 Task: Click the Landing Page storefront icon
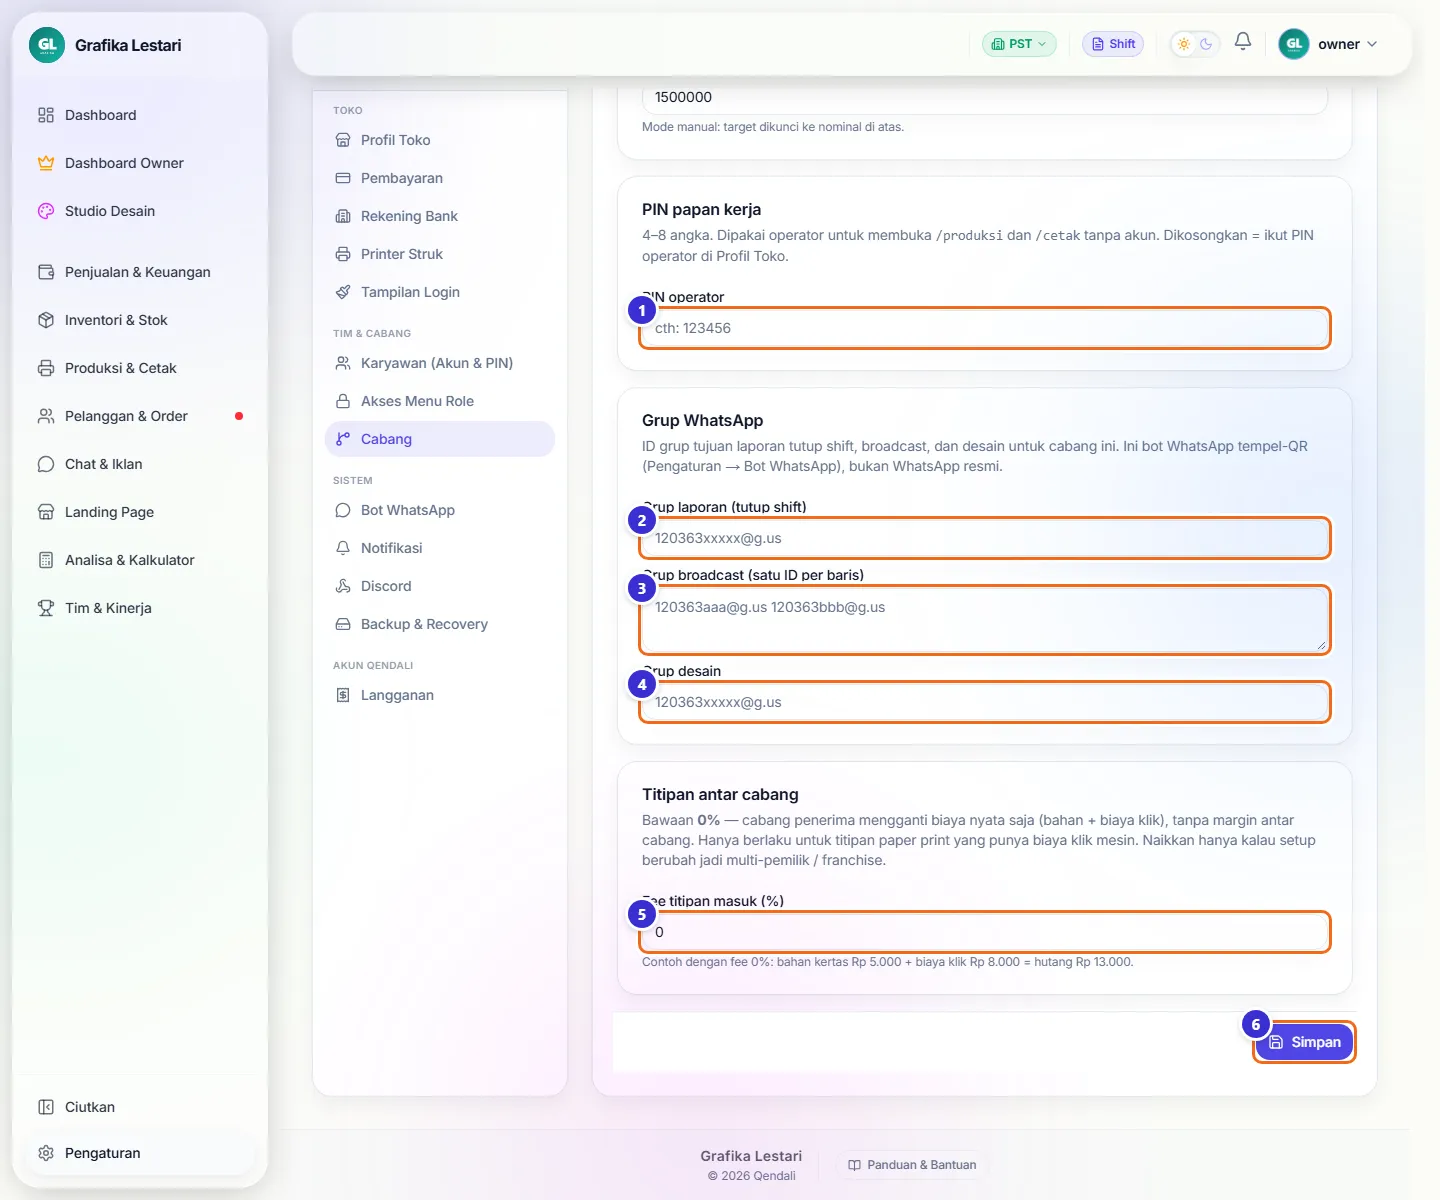(46, 512)
